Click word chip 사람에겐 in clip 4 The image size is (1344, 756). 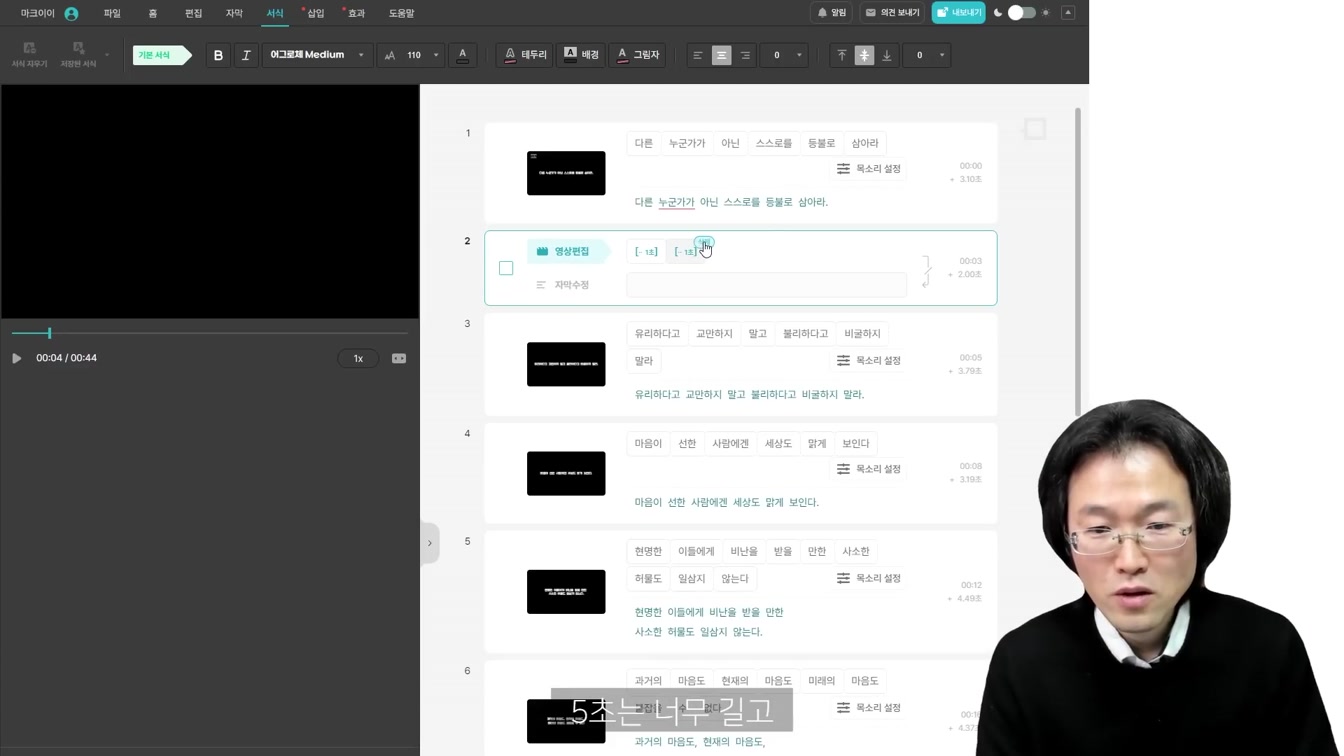tap(730, 443)
